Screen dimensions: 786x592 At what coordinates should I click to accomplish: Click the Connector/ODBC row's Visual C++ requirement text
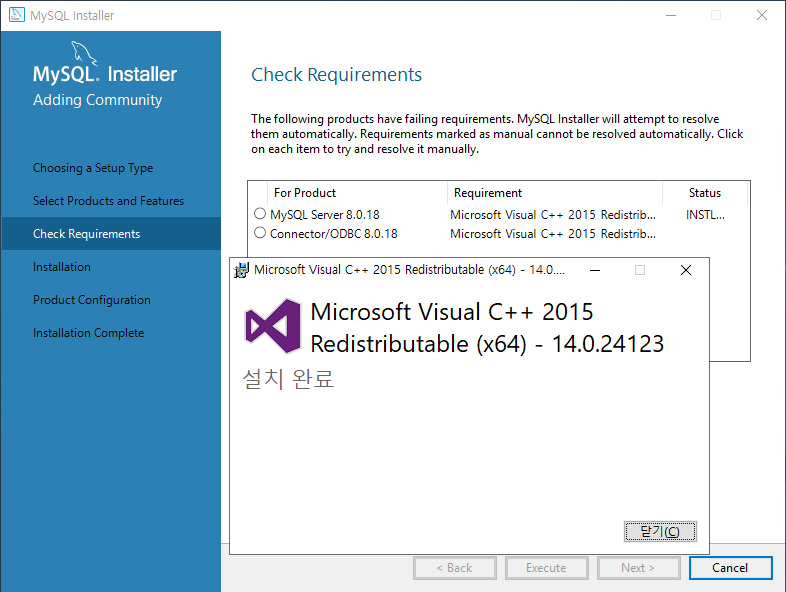553,234
